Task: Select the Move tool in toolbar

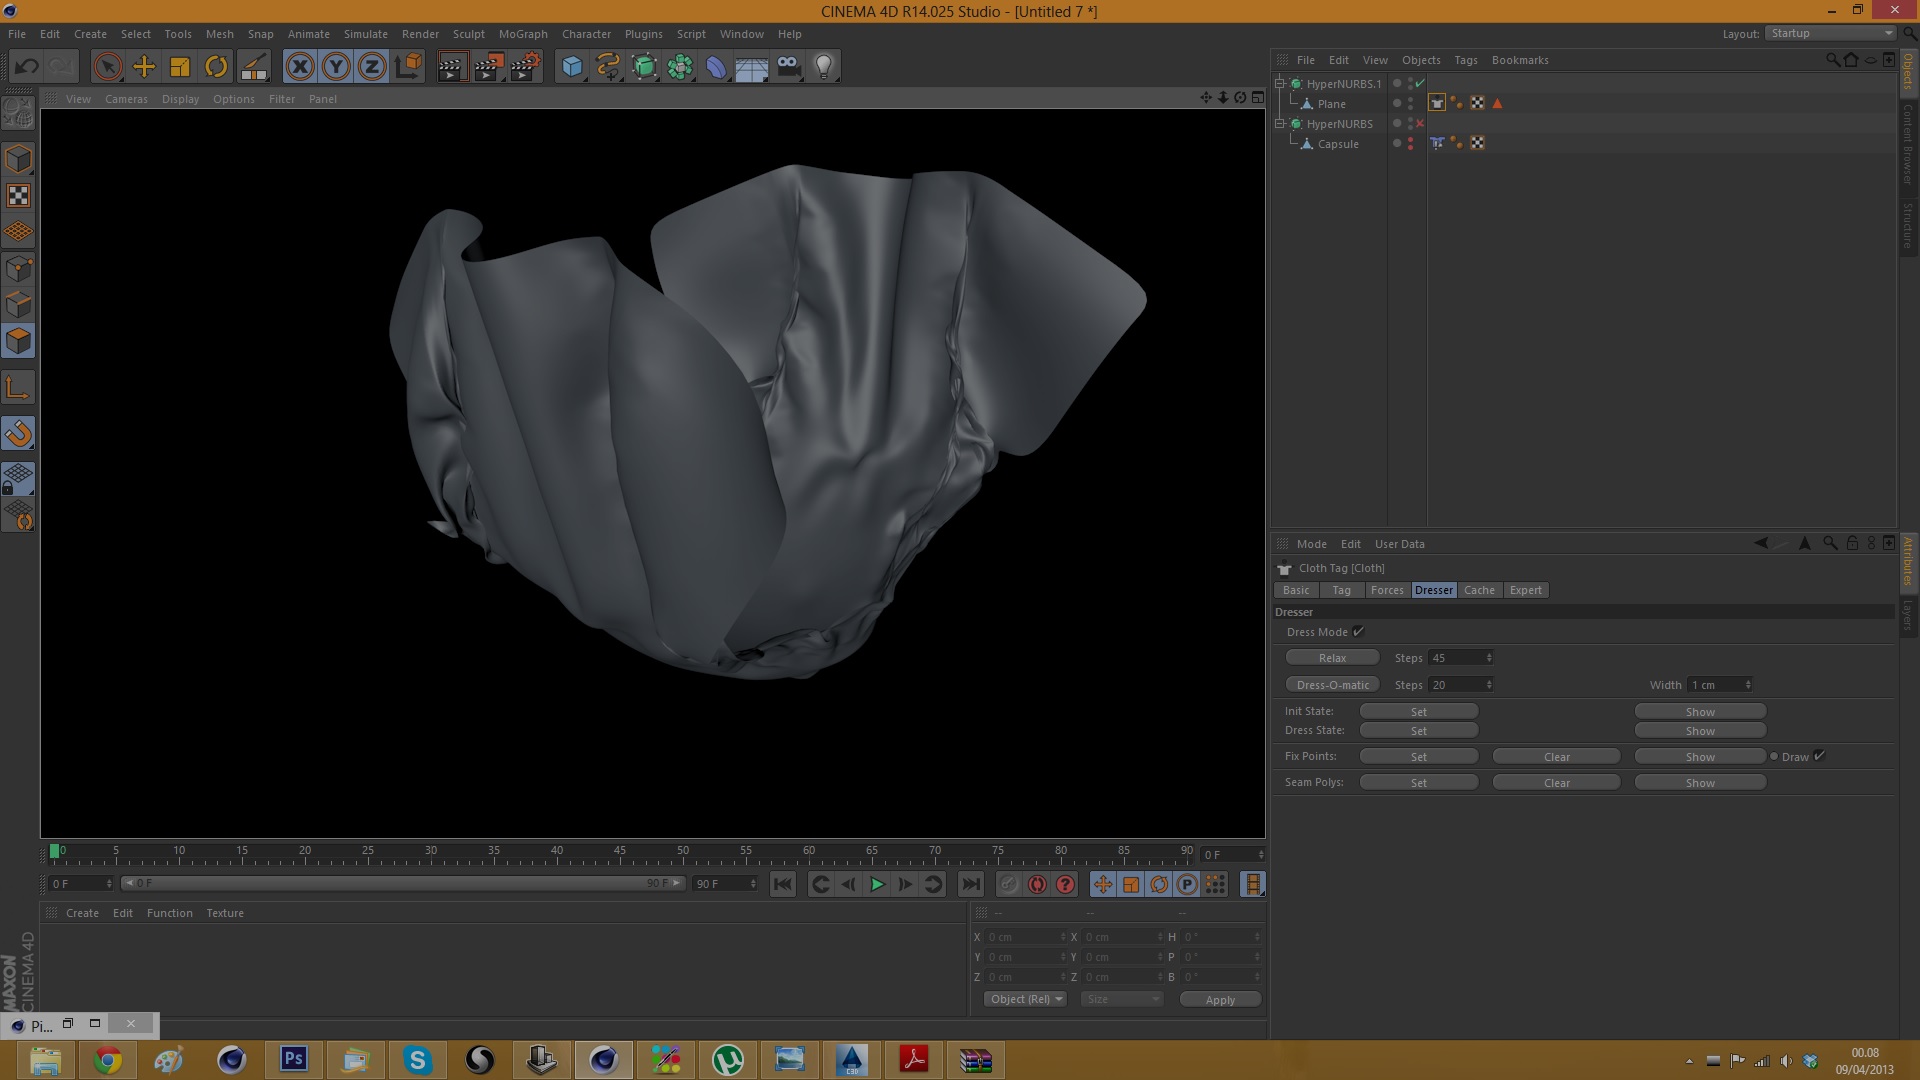Action: point(144,67)
